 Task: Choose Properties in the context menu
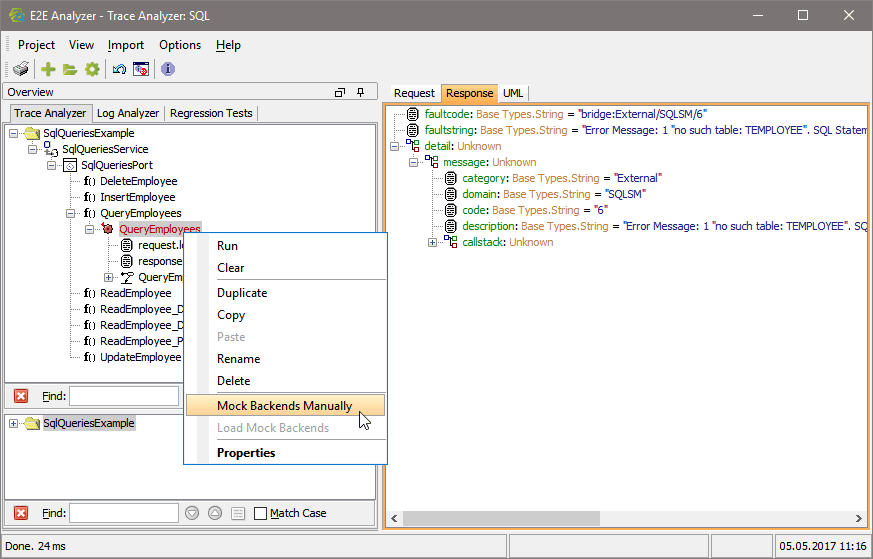(x=246, y=453)
